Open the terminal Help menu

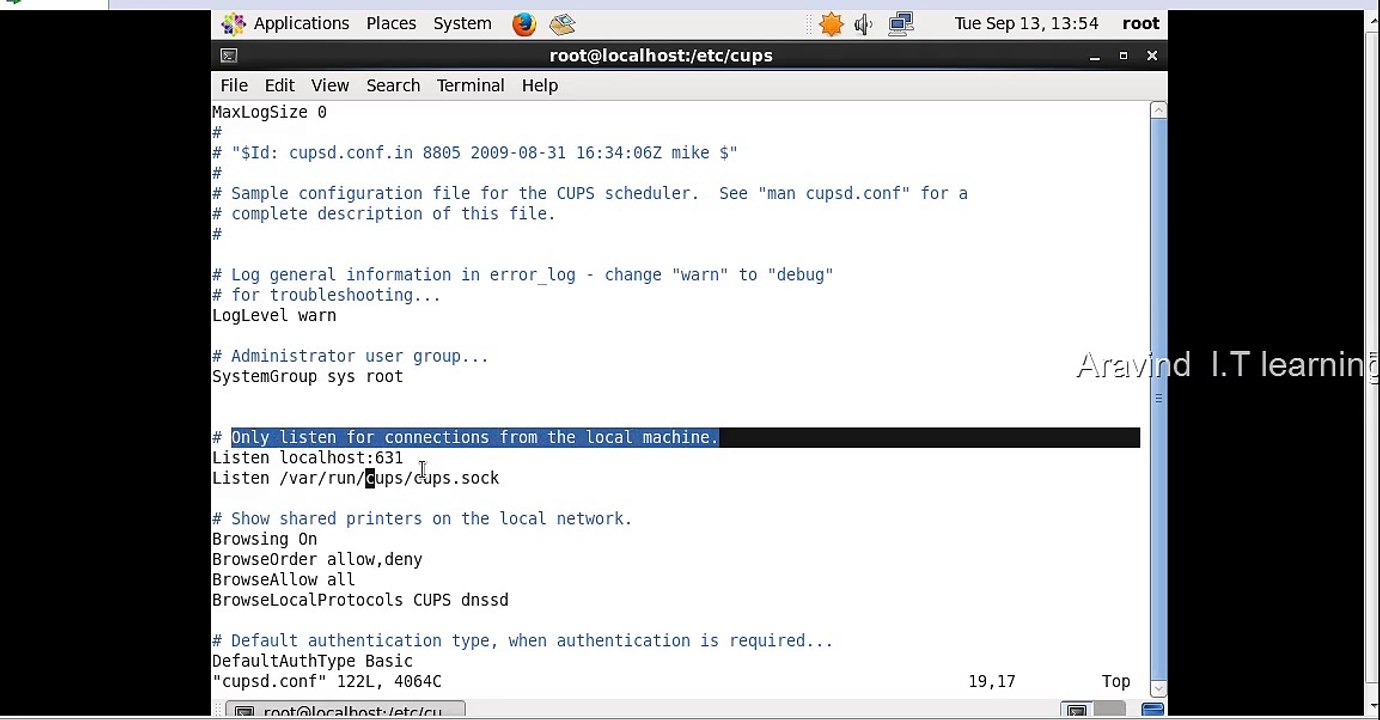(540, 86)
